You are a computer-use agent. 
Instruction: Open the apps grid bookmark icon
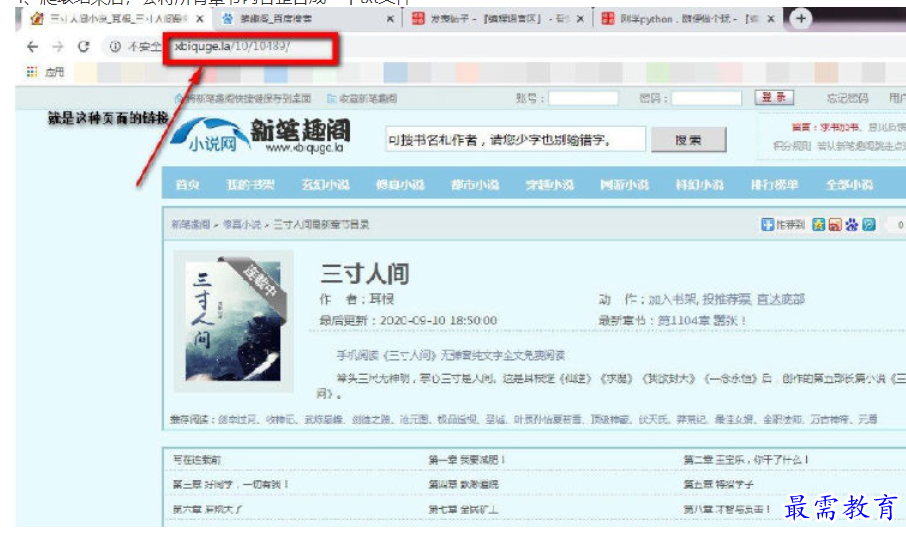click(x=32, y=72)
